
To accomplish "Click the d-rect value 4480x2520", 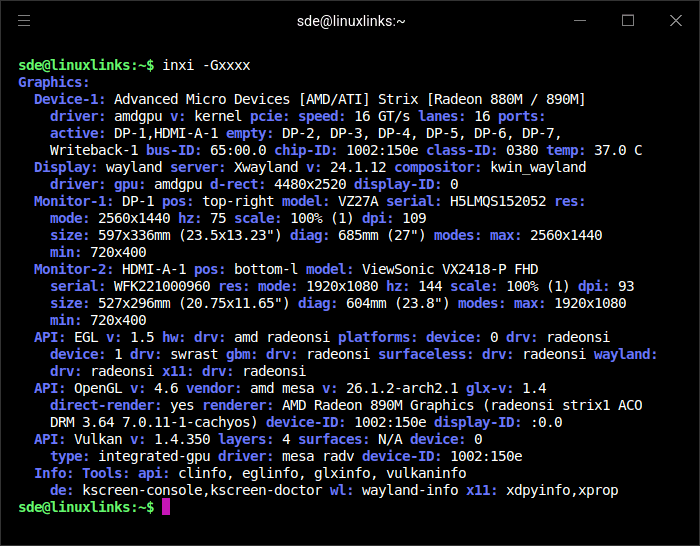I will pyautogui.click(x=310, y=184).
